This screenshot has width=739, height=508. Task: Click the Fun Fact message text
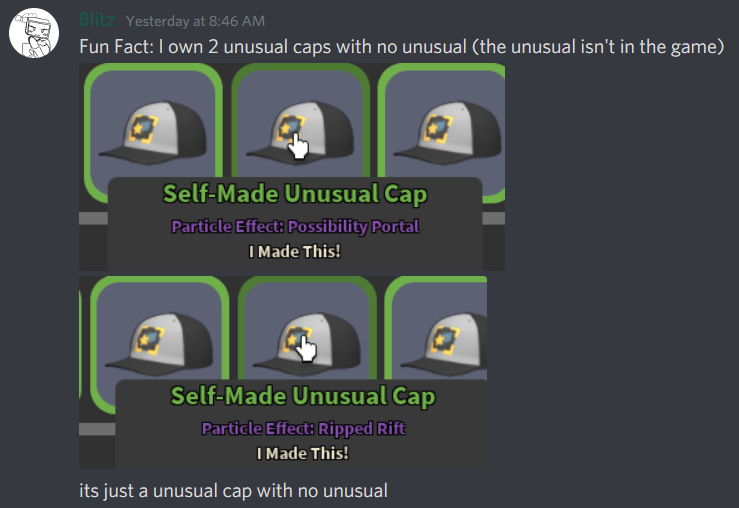402,47
